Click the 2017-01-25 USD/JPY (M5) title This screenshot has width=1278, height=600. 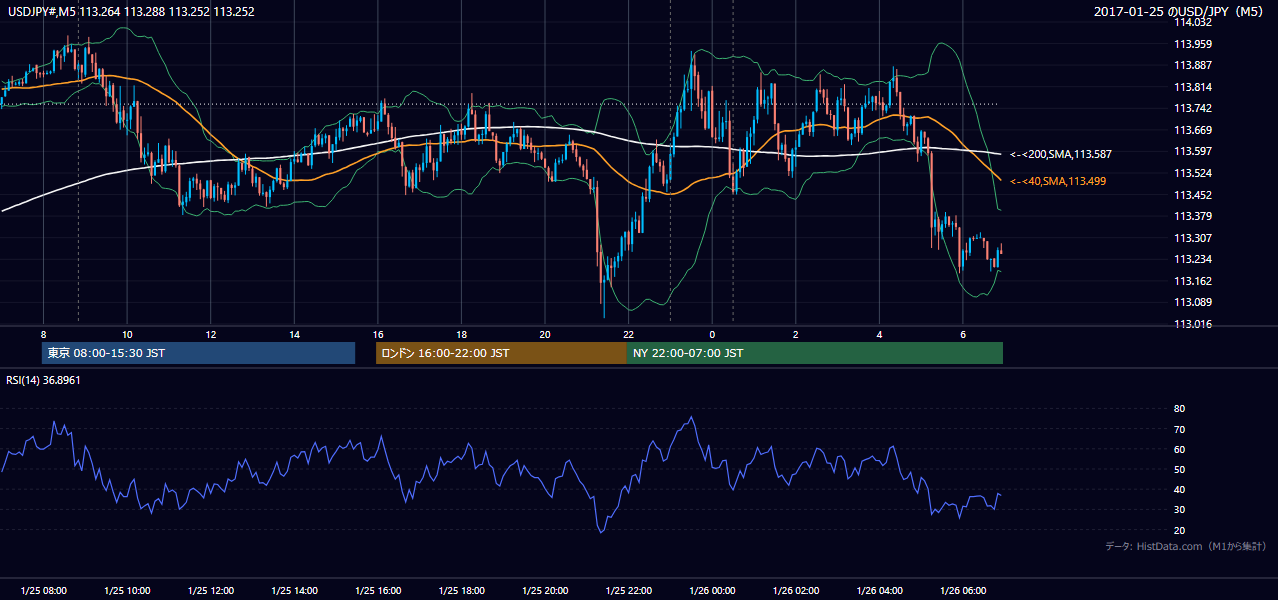coord(1180,12)
